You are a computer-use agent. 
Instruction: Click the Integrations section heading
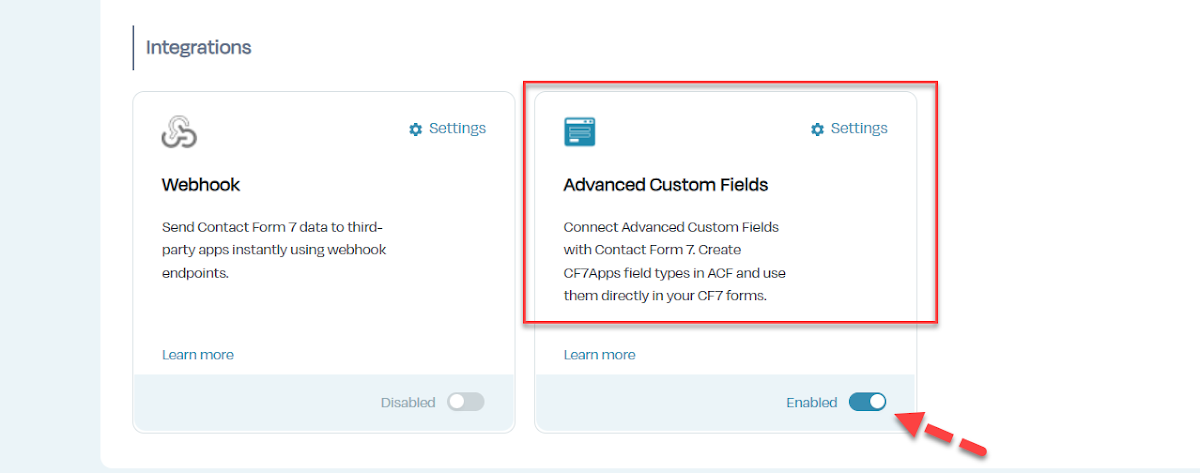199,47
